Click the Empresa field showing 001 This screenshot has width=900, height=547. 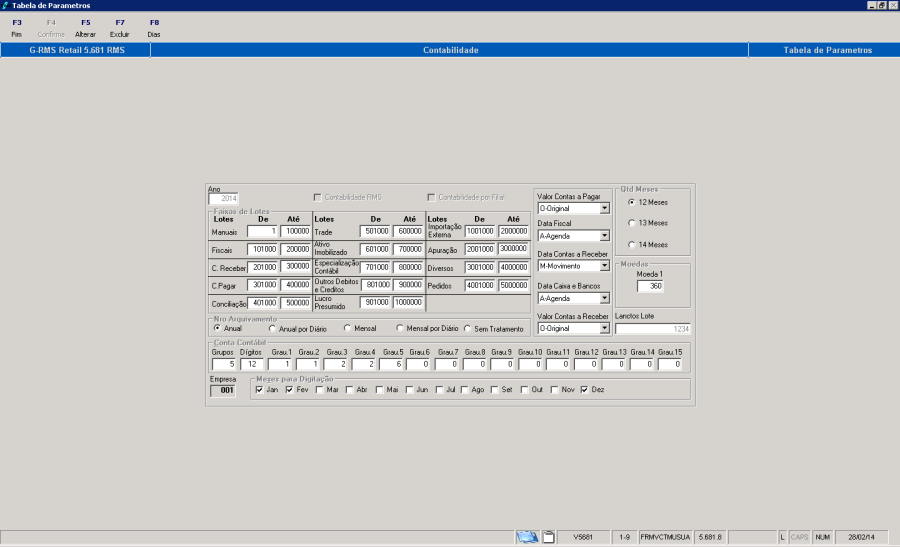point(223,390)
